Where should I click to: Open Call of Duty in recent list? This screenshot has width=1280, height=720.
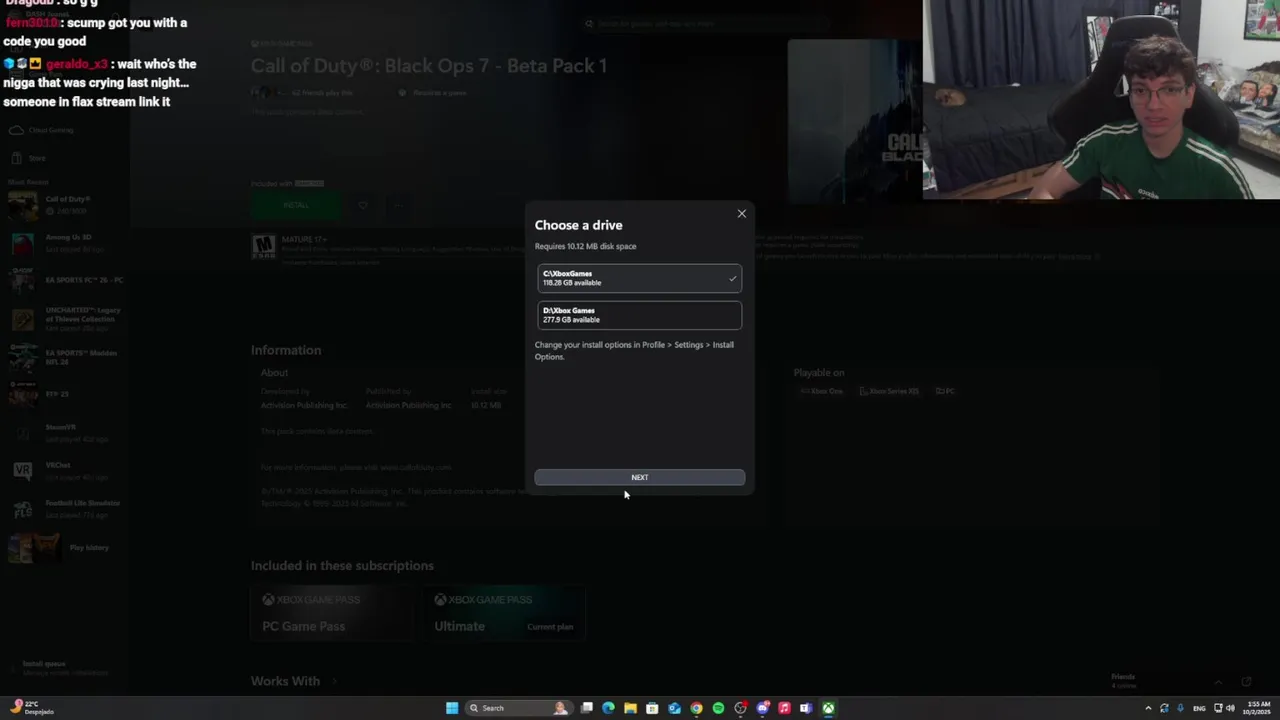(64, 204)
